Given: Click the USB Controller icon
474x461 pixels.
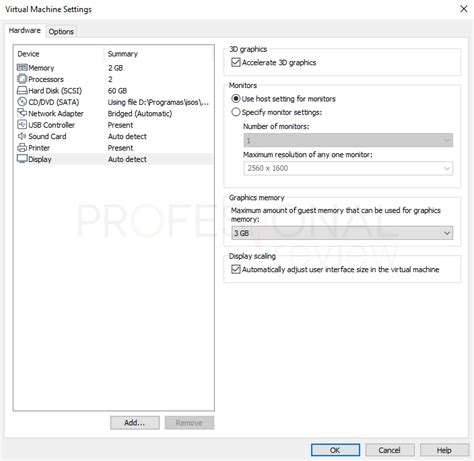Looking at the screenshot, I should [22, 125].
